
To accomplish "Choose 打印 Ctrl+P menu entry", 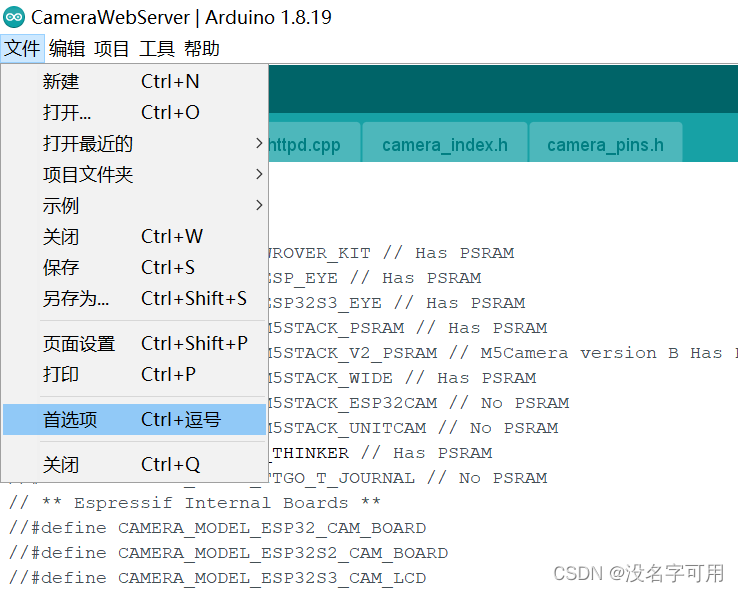I will (x=135, y=375).
